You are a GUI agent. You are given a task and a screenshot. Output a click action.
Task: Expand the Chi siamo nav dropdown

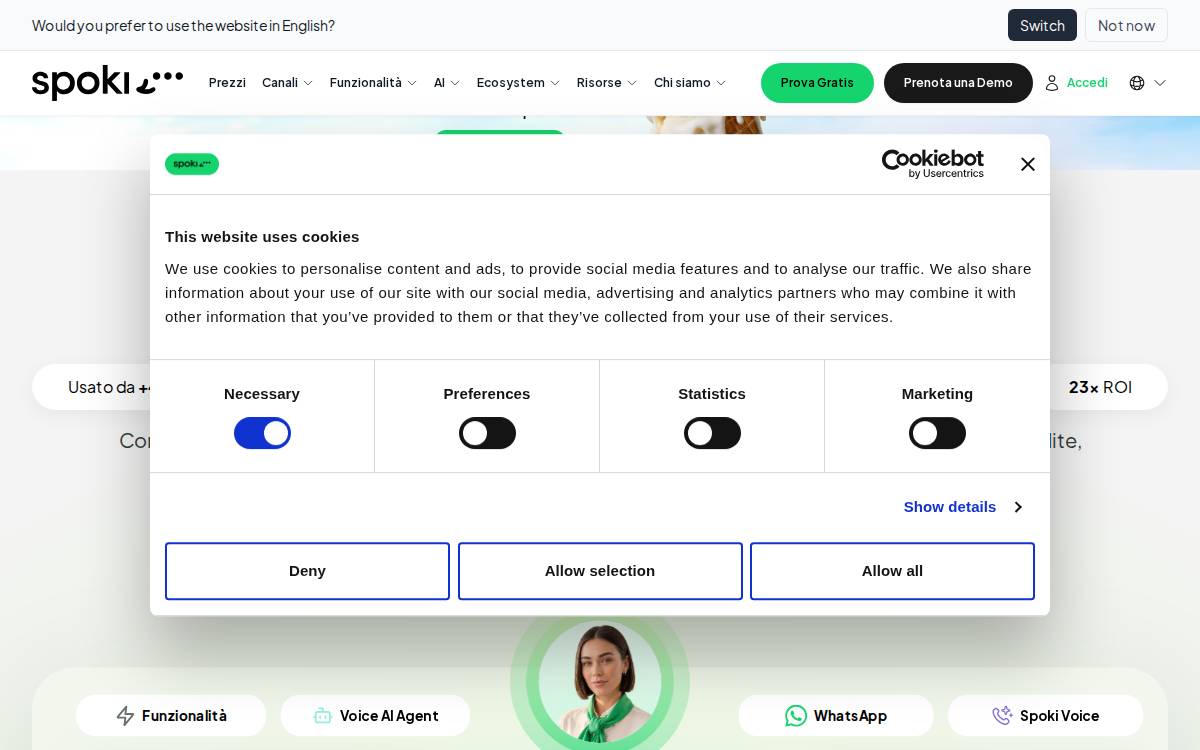690,83
